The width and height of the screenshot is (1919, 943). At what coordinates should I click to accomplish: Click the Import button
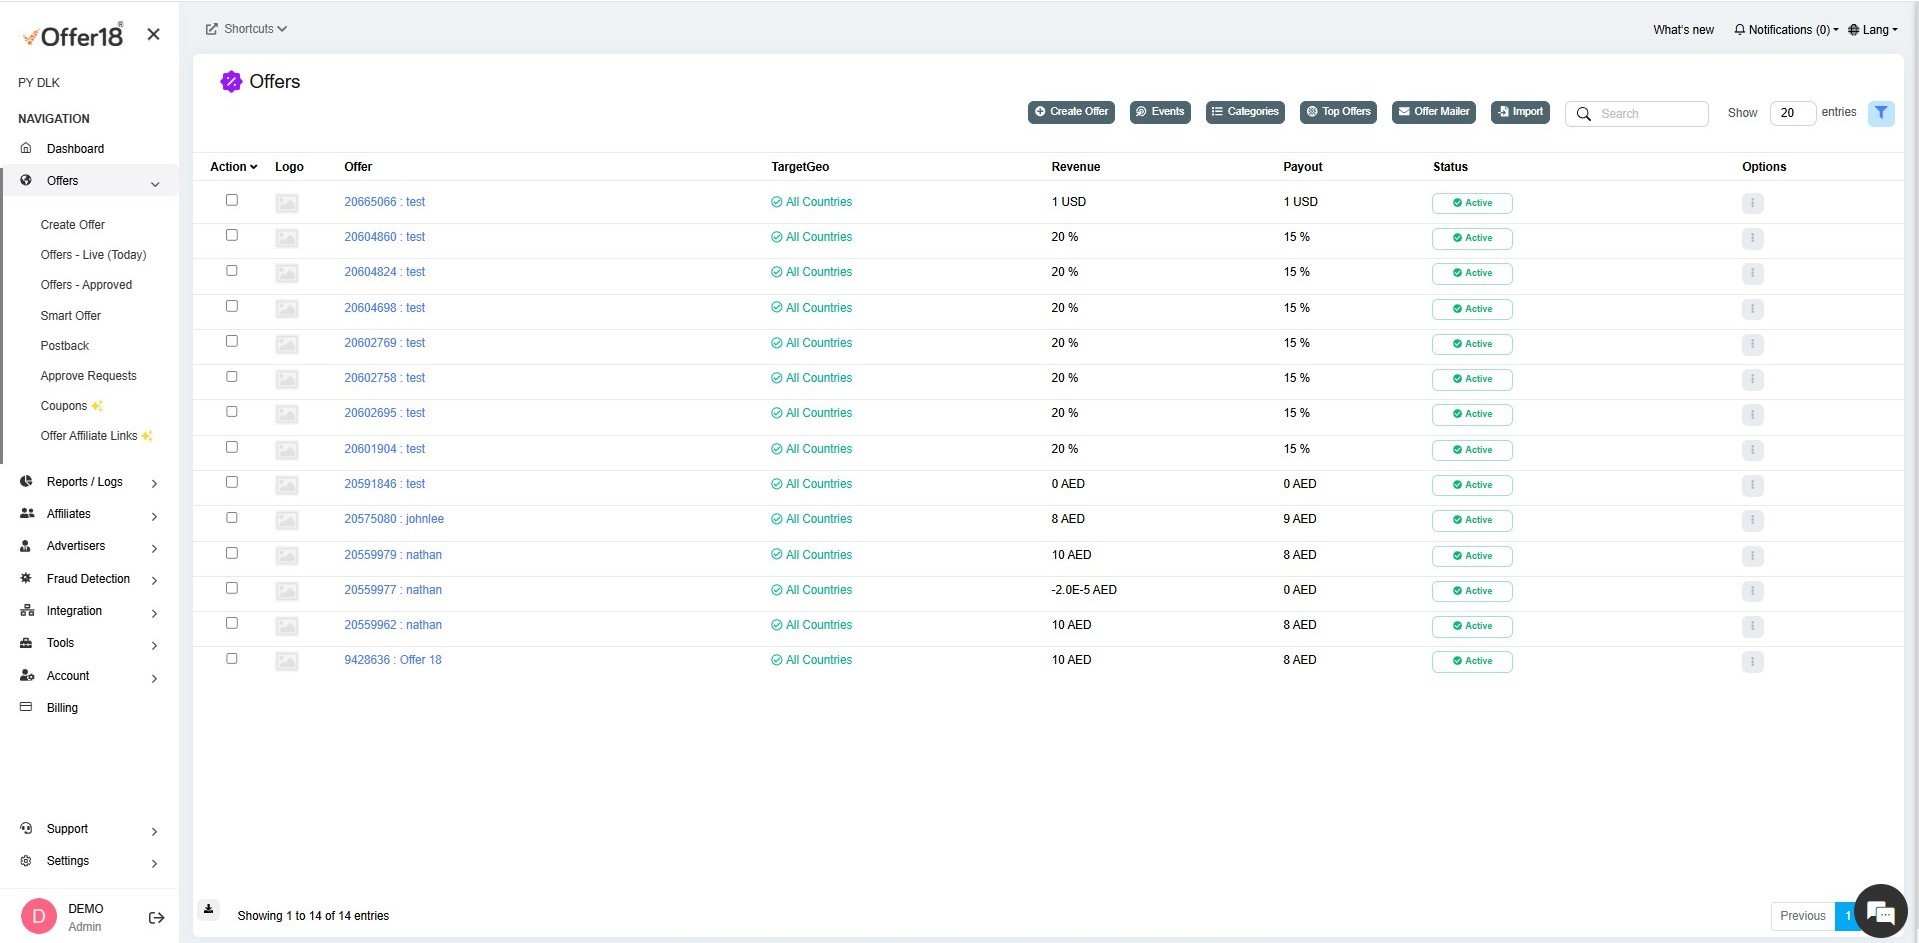(x=1520, y=112)
